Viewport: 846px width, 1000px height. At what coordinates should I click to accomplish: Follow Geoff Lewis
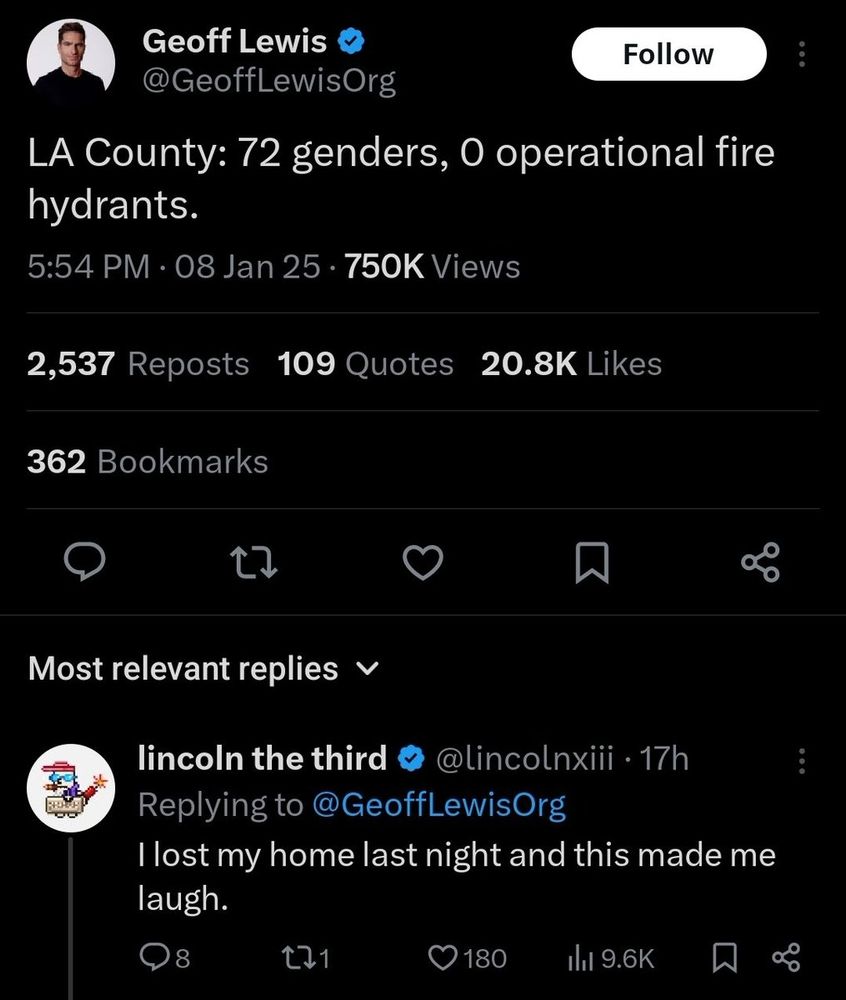click(669, 54)
